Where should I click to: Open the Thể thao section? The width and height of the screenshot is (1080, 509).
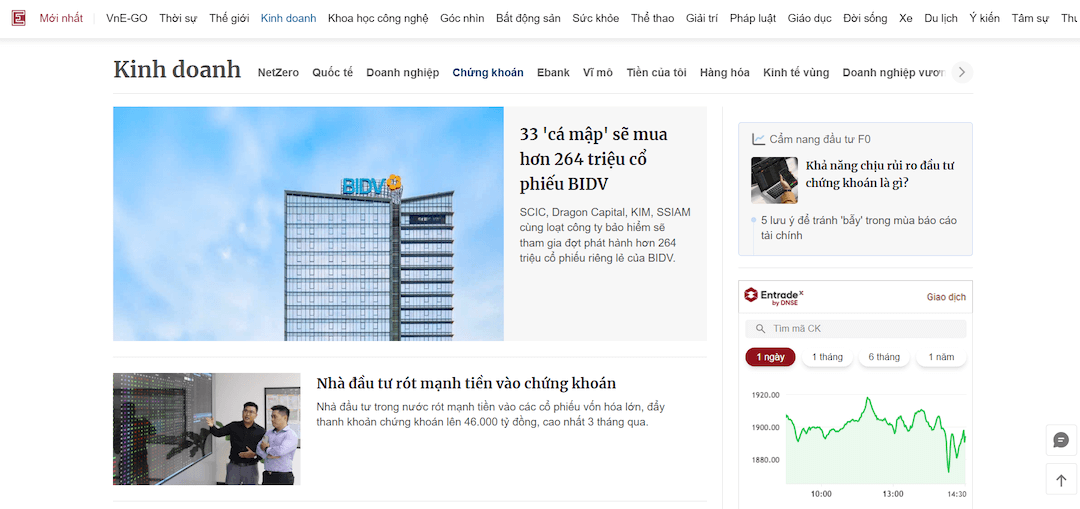coord(652,19)
